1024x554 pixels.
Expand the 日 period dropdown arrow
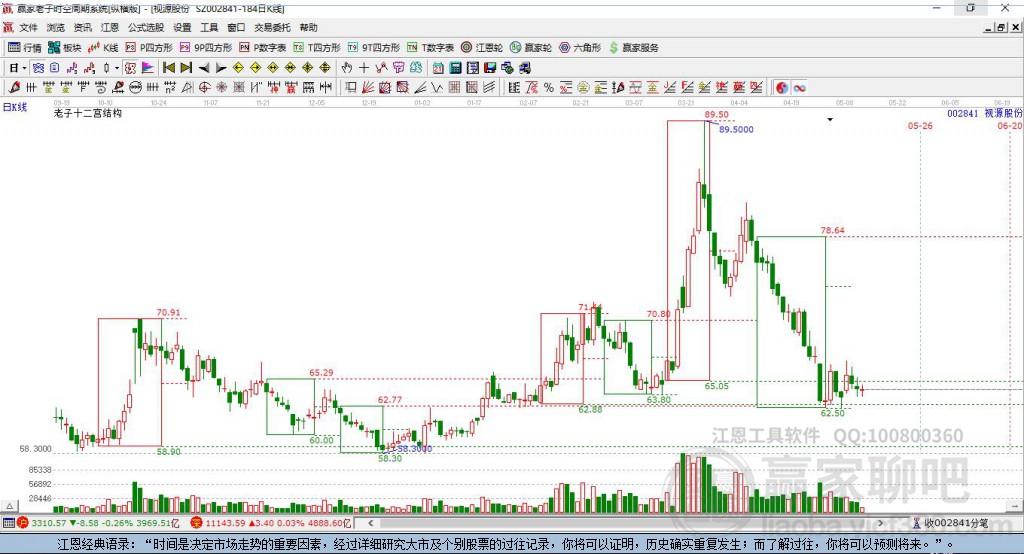coord(24,68)
